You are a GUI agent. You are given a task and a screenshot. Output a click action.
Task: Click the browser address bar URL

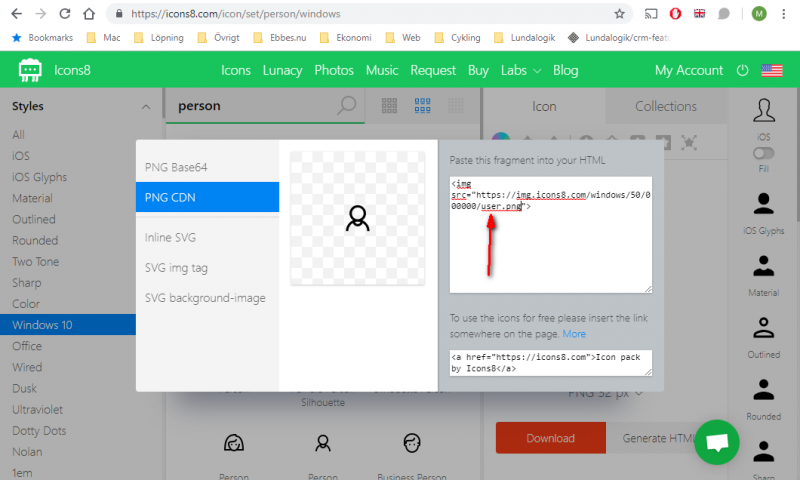pyautogui.click(x=235, y=14)
